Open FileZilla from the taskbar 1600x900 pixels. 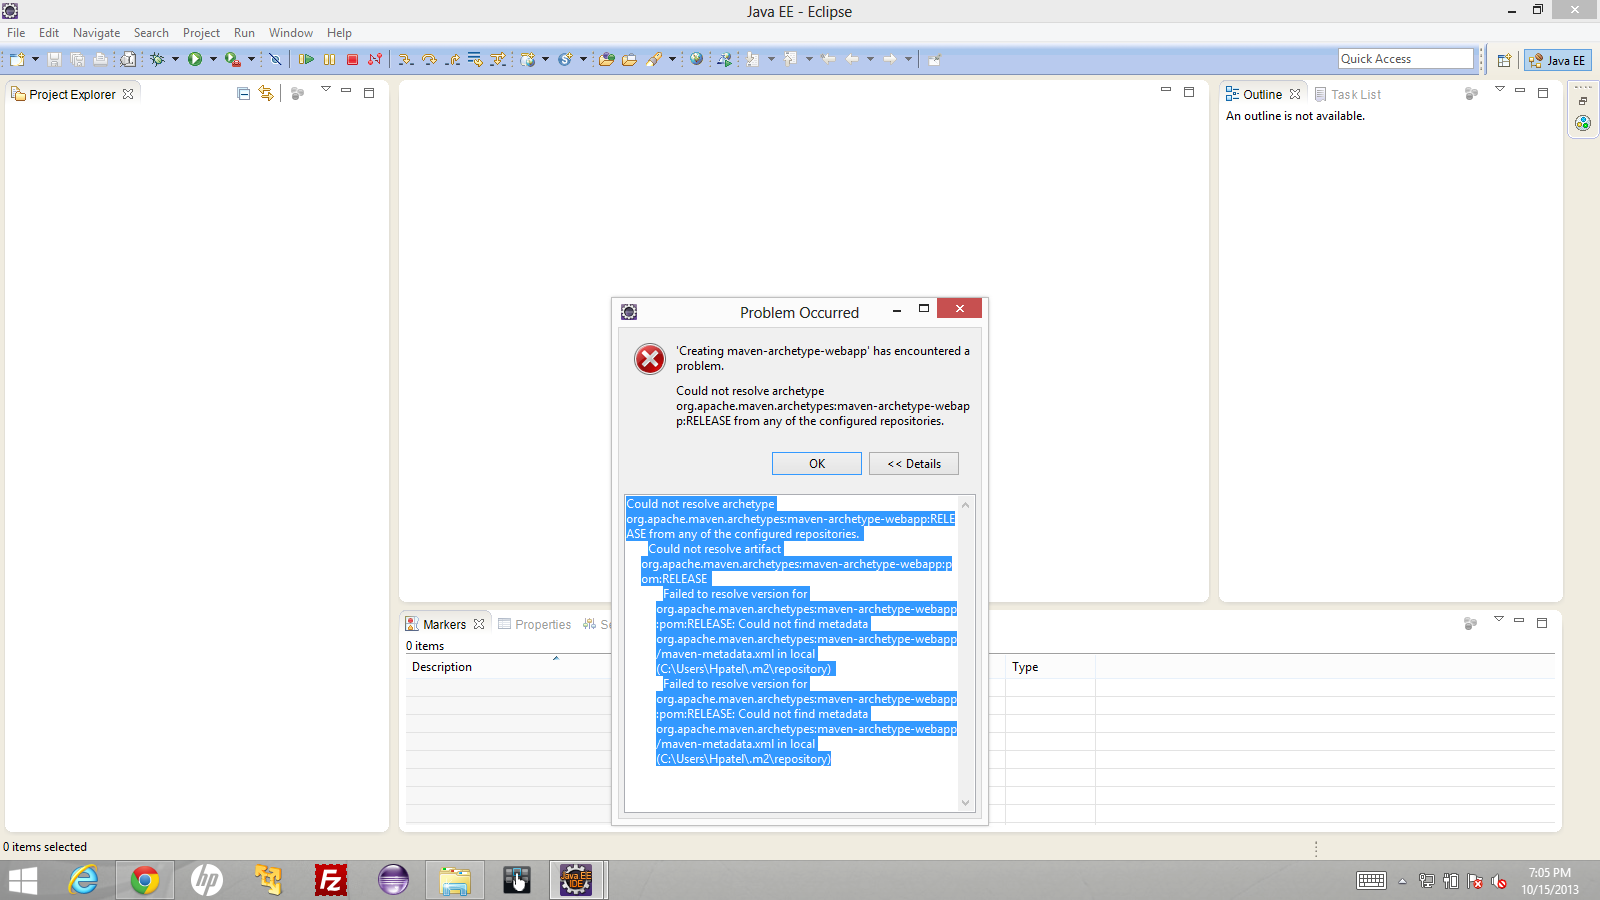click(x=330, y=880)
